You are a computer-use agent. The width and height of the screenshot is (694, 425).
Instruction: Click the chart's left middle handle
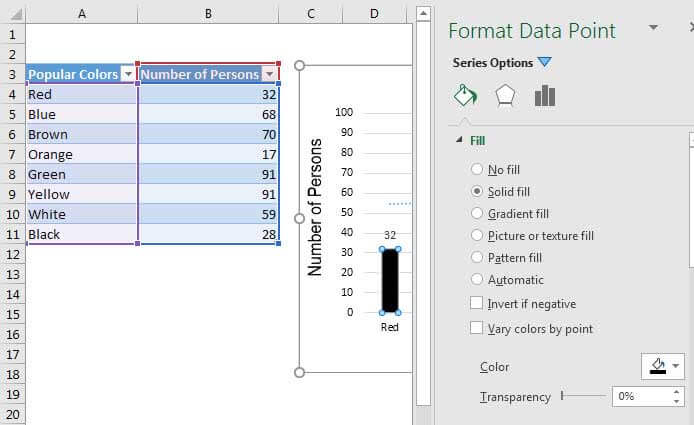(300, 218)
